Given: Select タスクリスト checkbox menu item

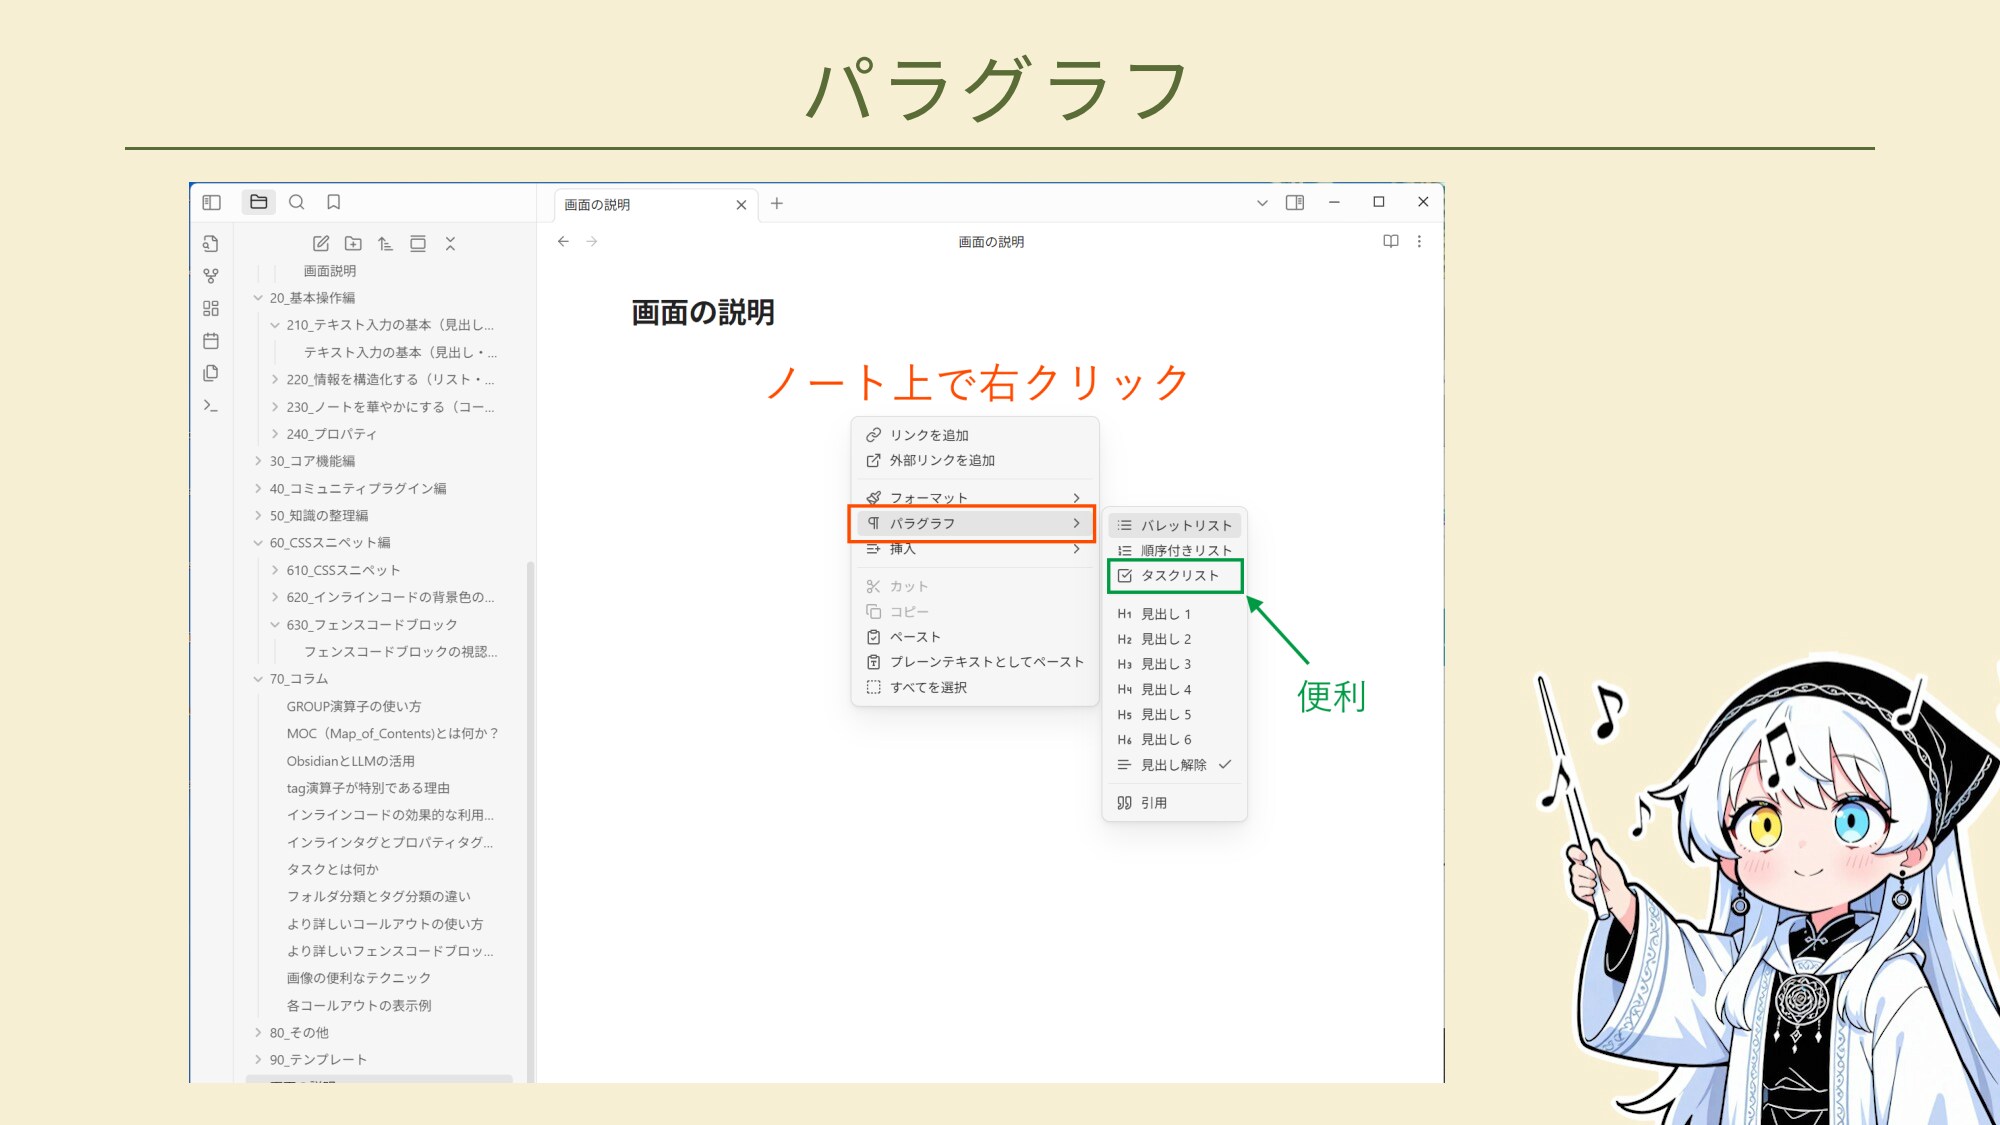Looking at the screenshot, I should [x=1179, y=576].
